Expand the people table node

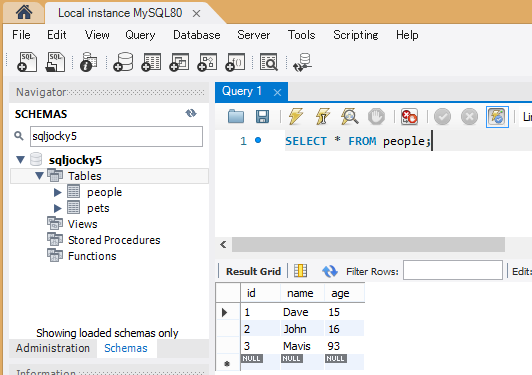[x=58, y=192]
